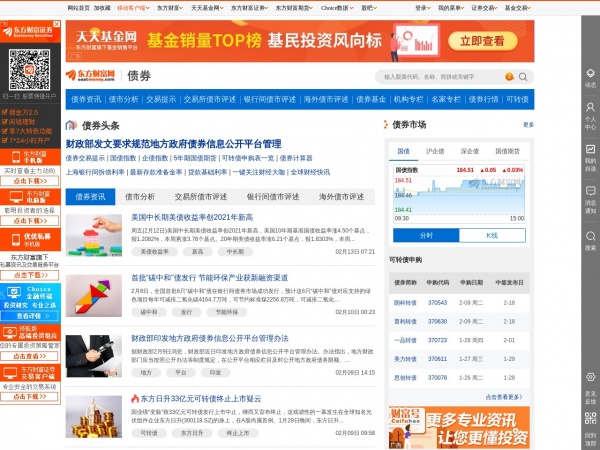Viewport: 600px width, 450px height.
Task: Open the 债券计算器 link
Action: click(x=296, y=158)
